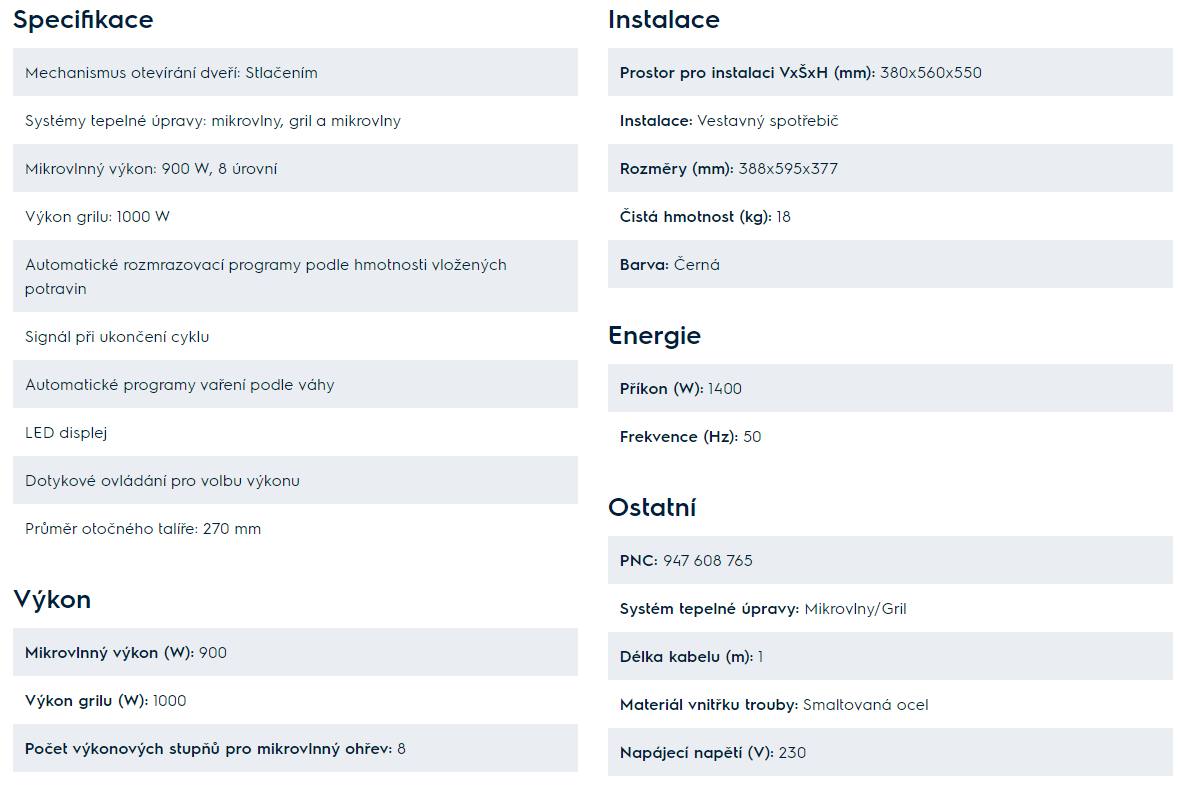Select the Mikrovlnný výkon 900 W, 8 úrovní row
The height and width of the screenshot is (785, 1183).
point(295,168)
